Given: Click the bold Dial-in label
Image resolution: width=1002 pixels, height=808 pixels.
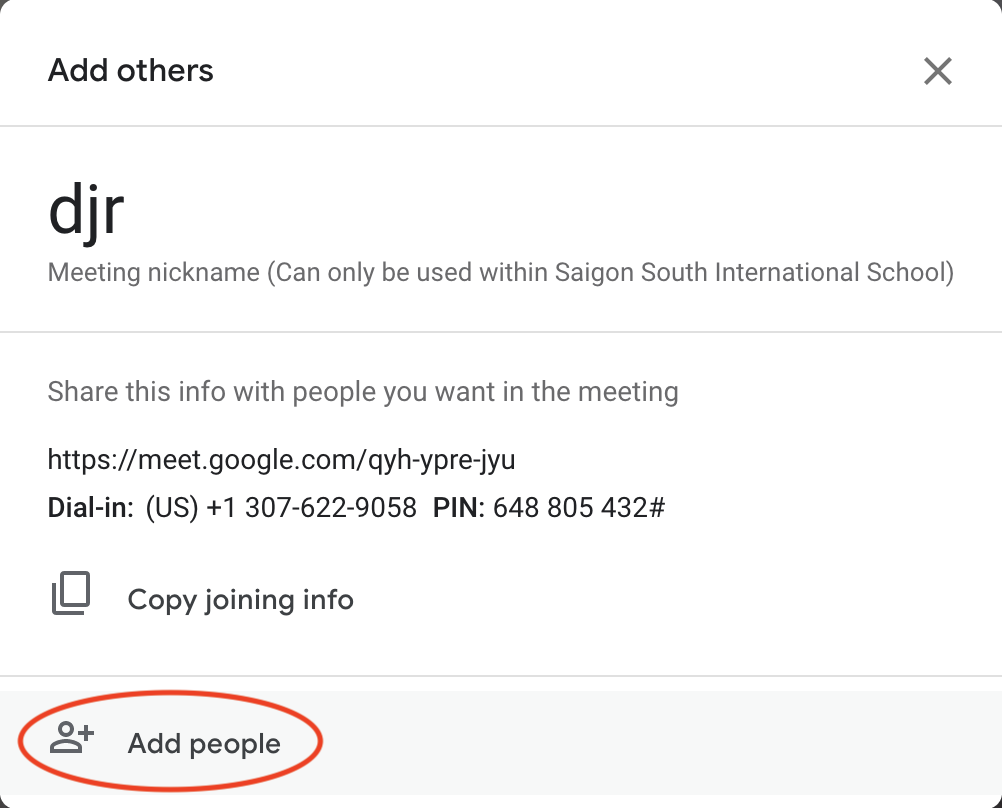Looking at the screenshot, I should pos(90,508).
